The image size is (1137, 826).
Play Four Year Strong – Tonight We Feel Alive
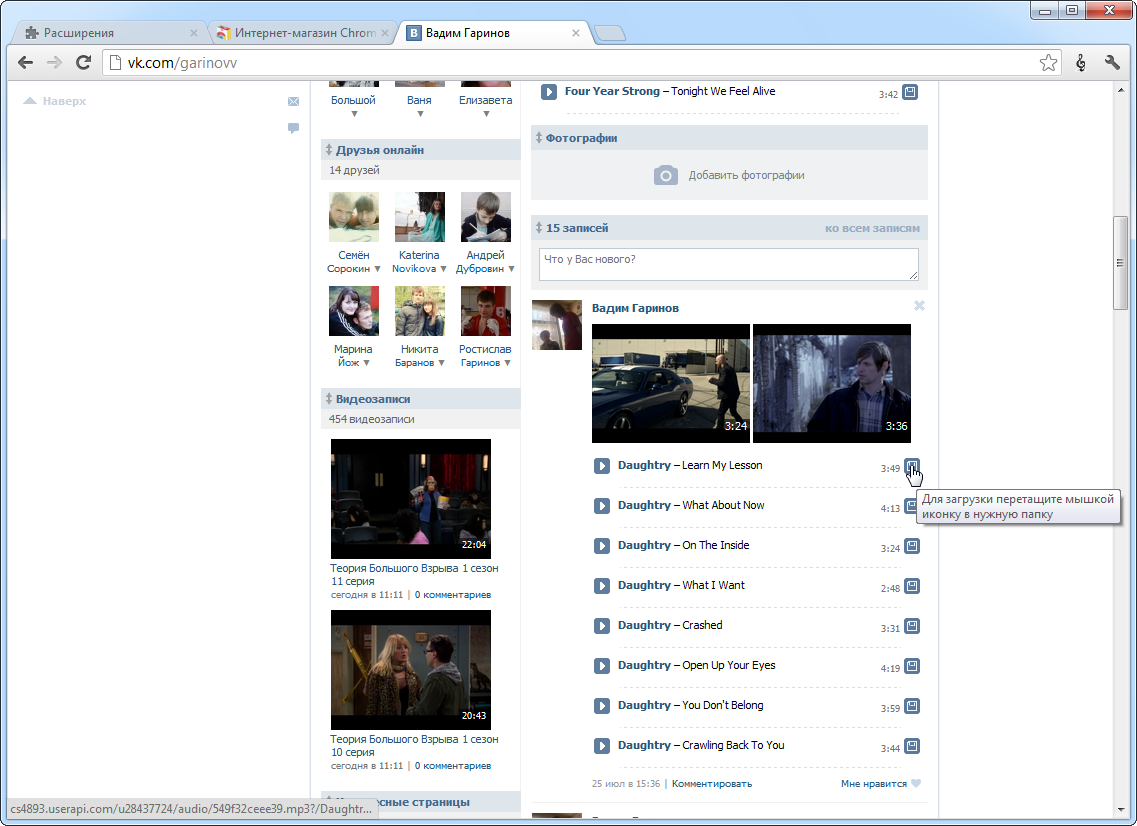click(x=549, y=91)
